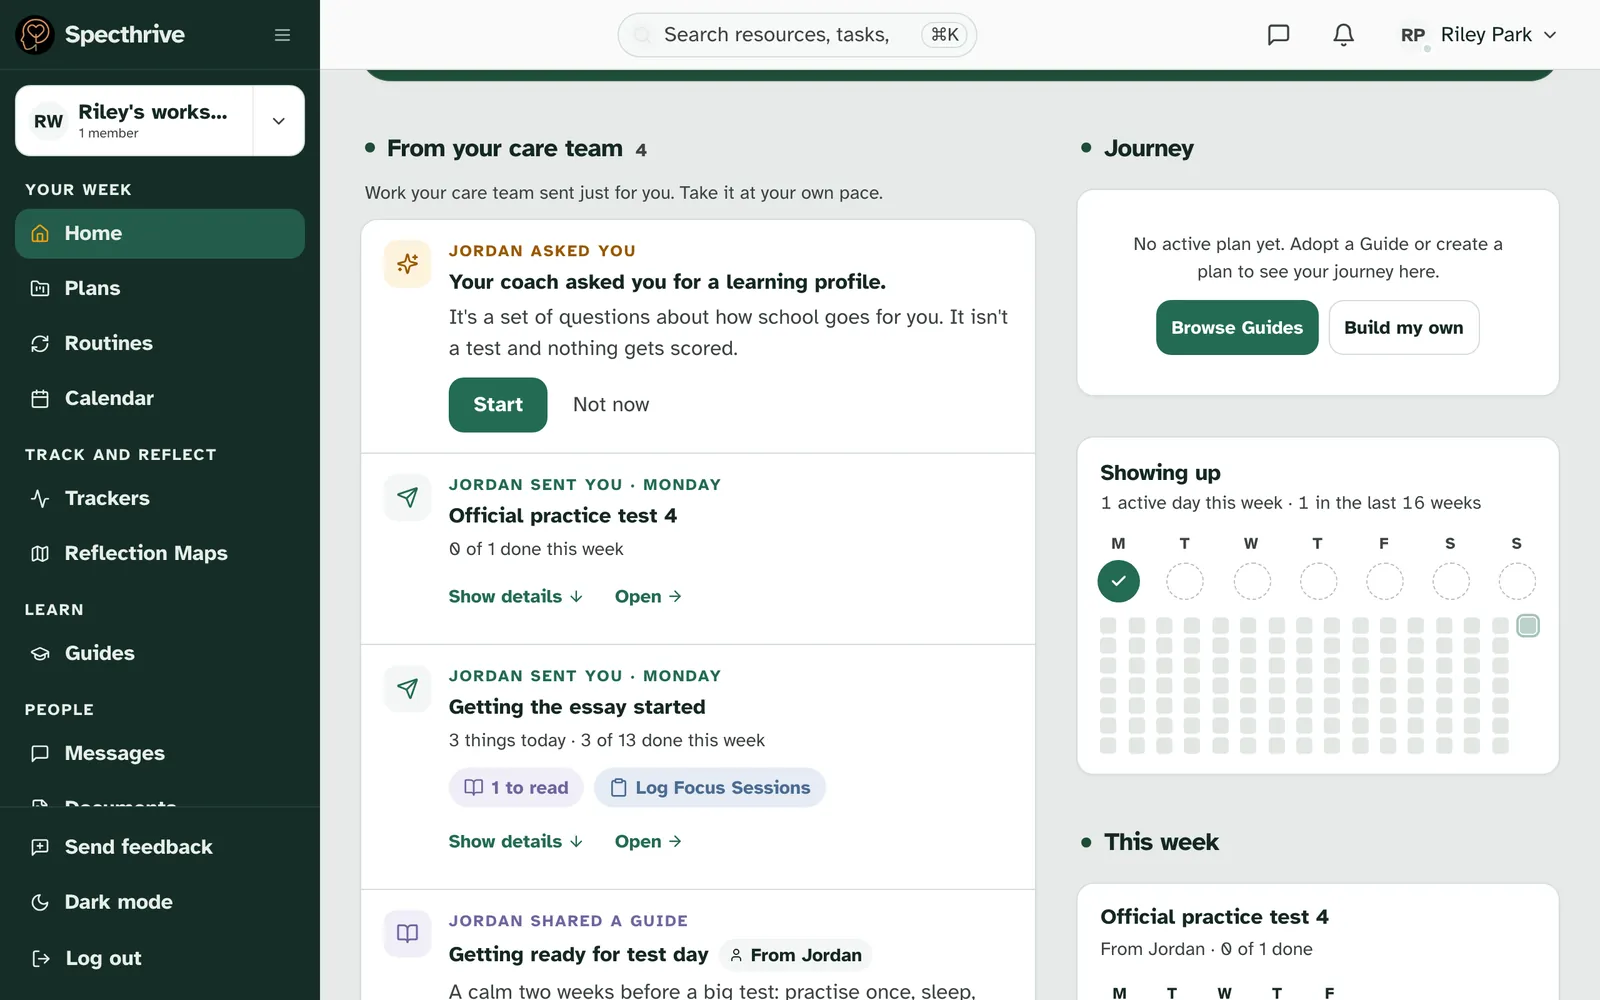Screen dimensions: 1600x1000
Task: Click the Log out arrow icon
Action: (x=40, y=958)
